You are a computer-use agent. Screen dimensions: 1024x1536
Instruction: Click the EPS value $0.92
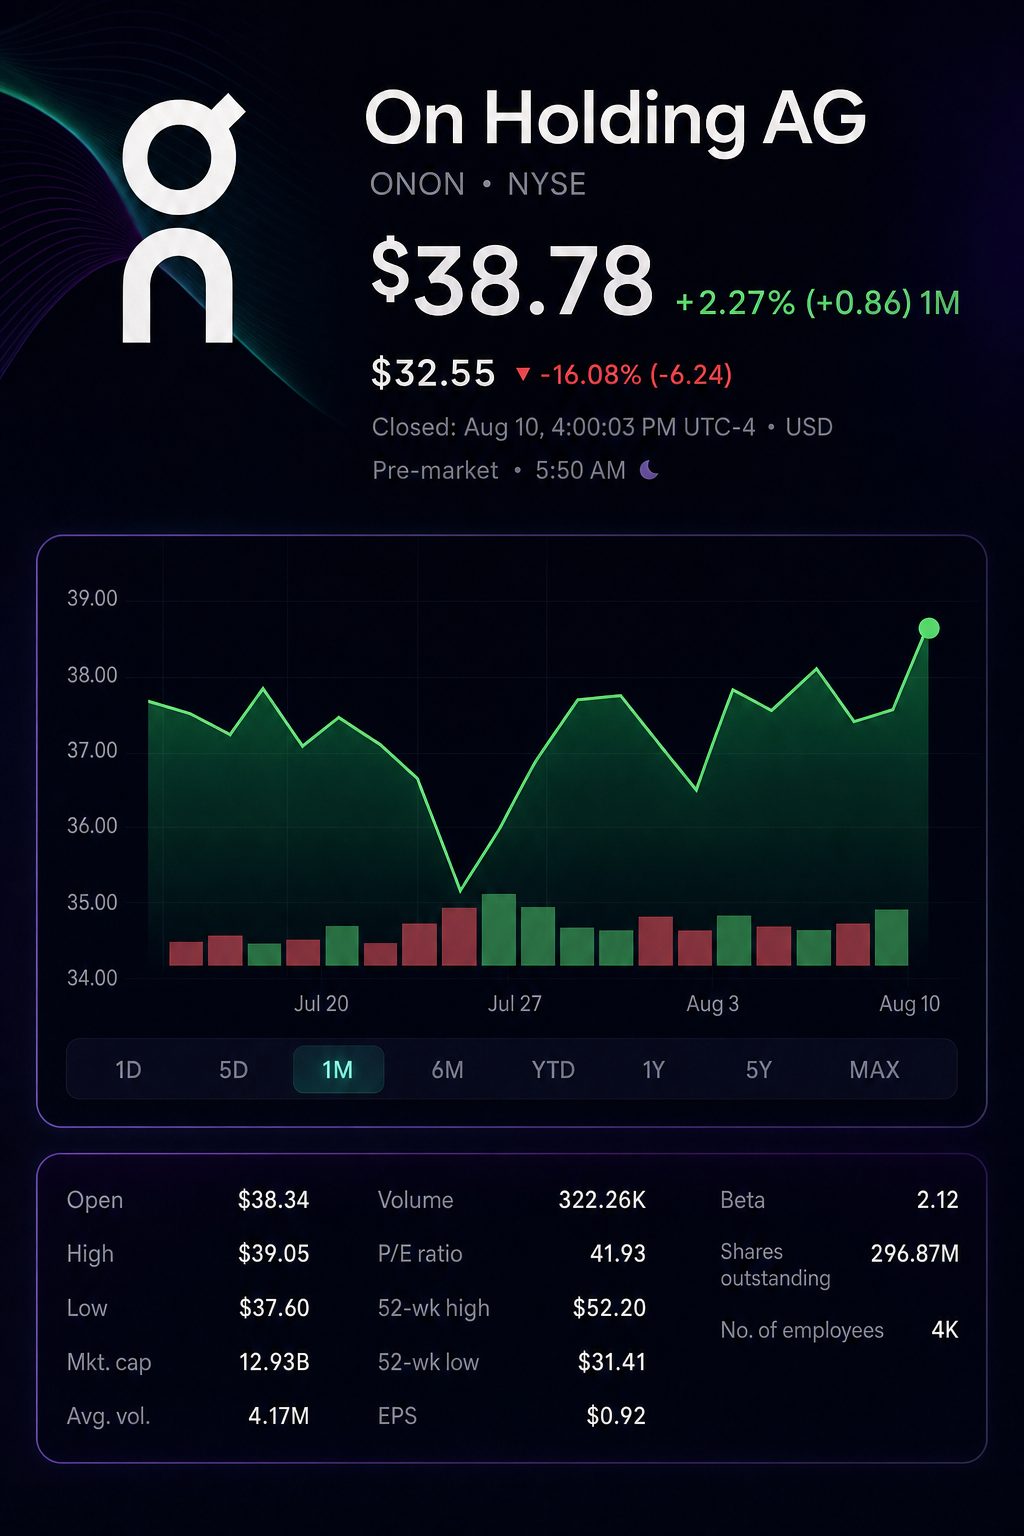tap(616, 1416)
